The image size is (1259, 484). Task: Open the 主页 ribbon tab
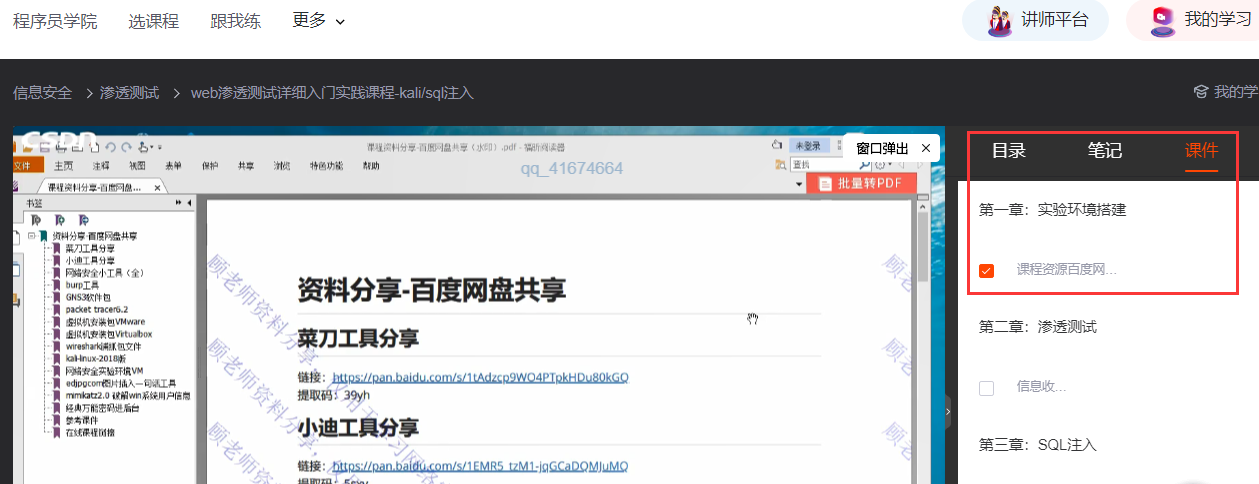(63, 166)
